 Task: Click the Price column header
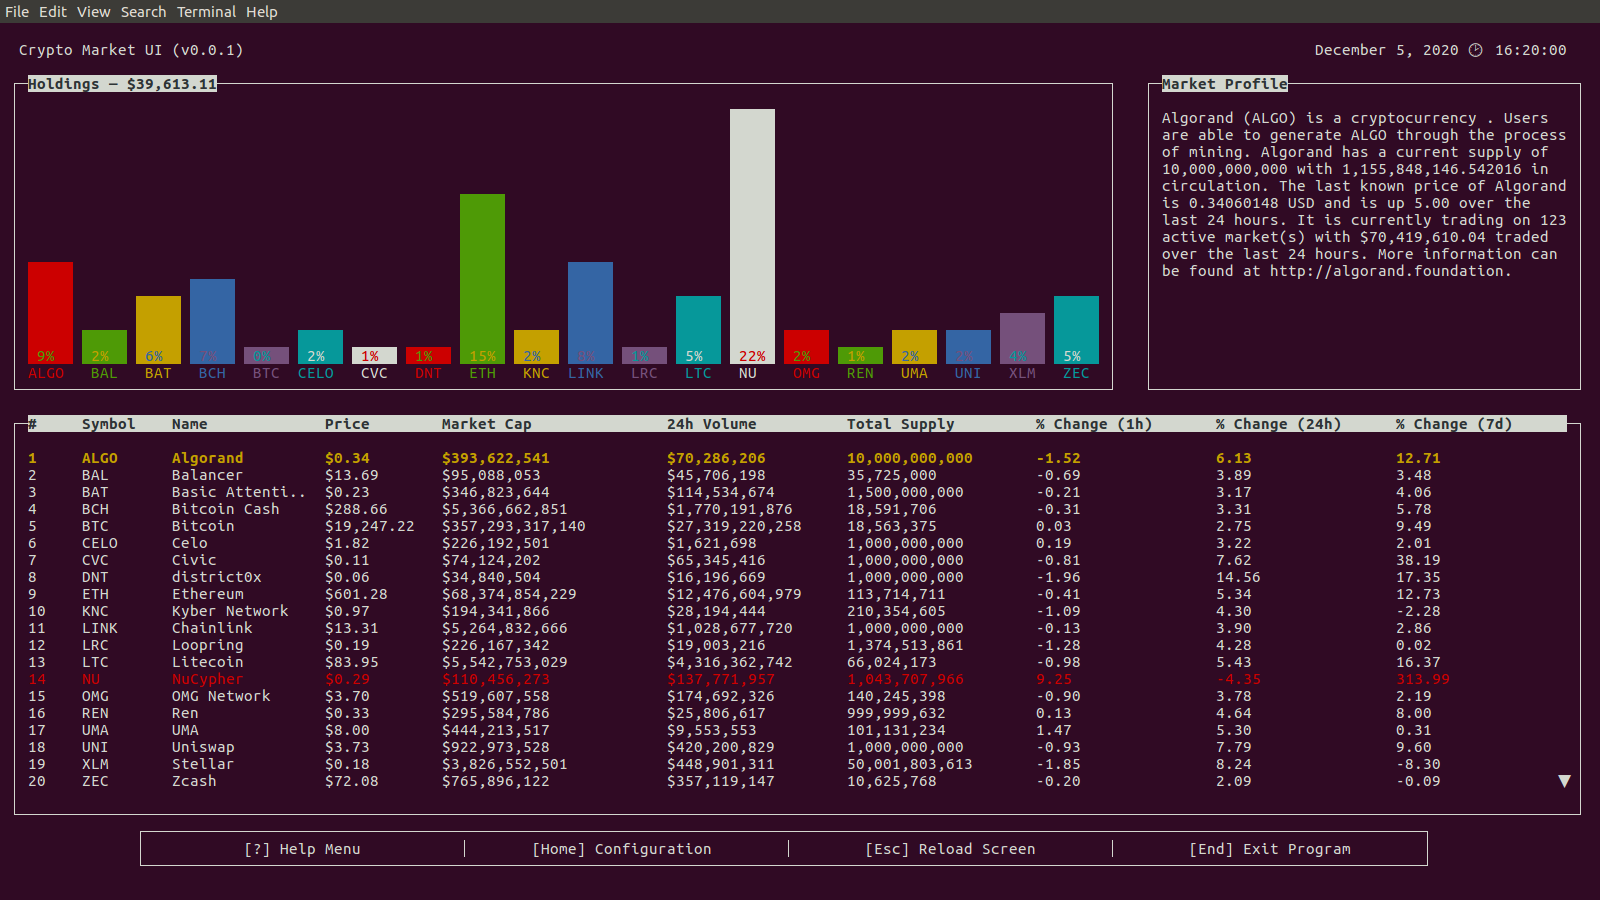click(347, 424)
